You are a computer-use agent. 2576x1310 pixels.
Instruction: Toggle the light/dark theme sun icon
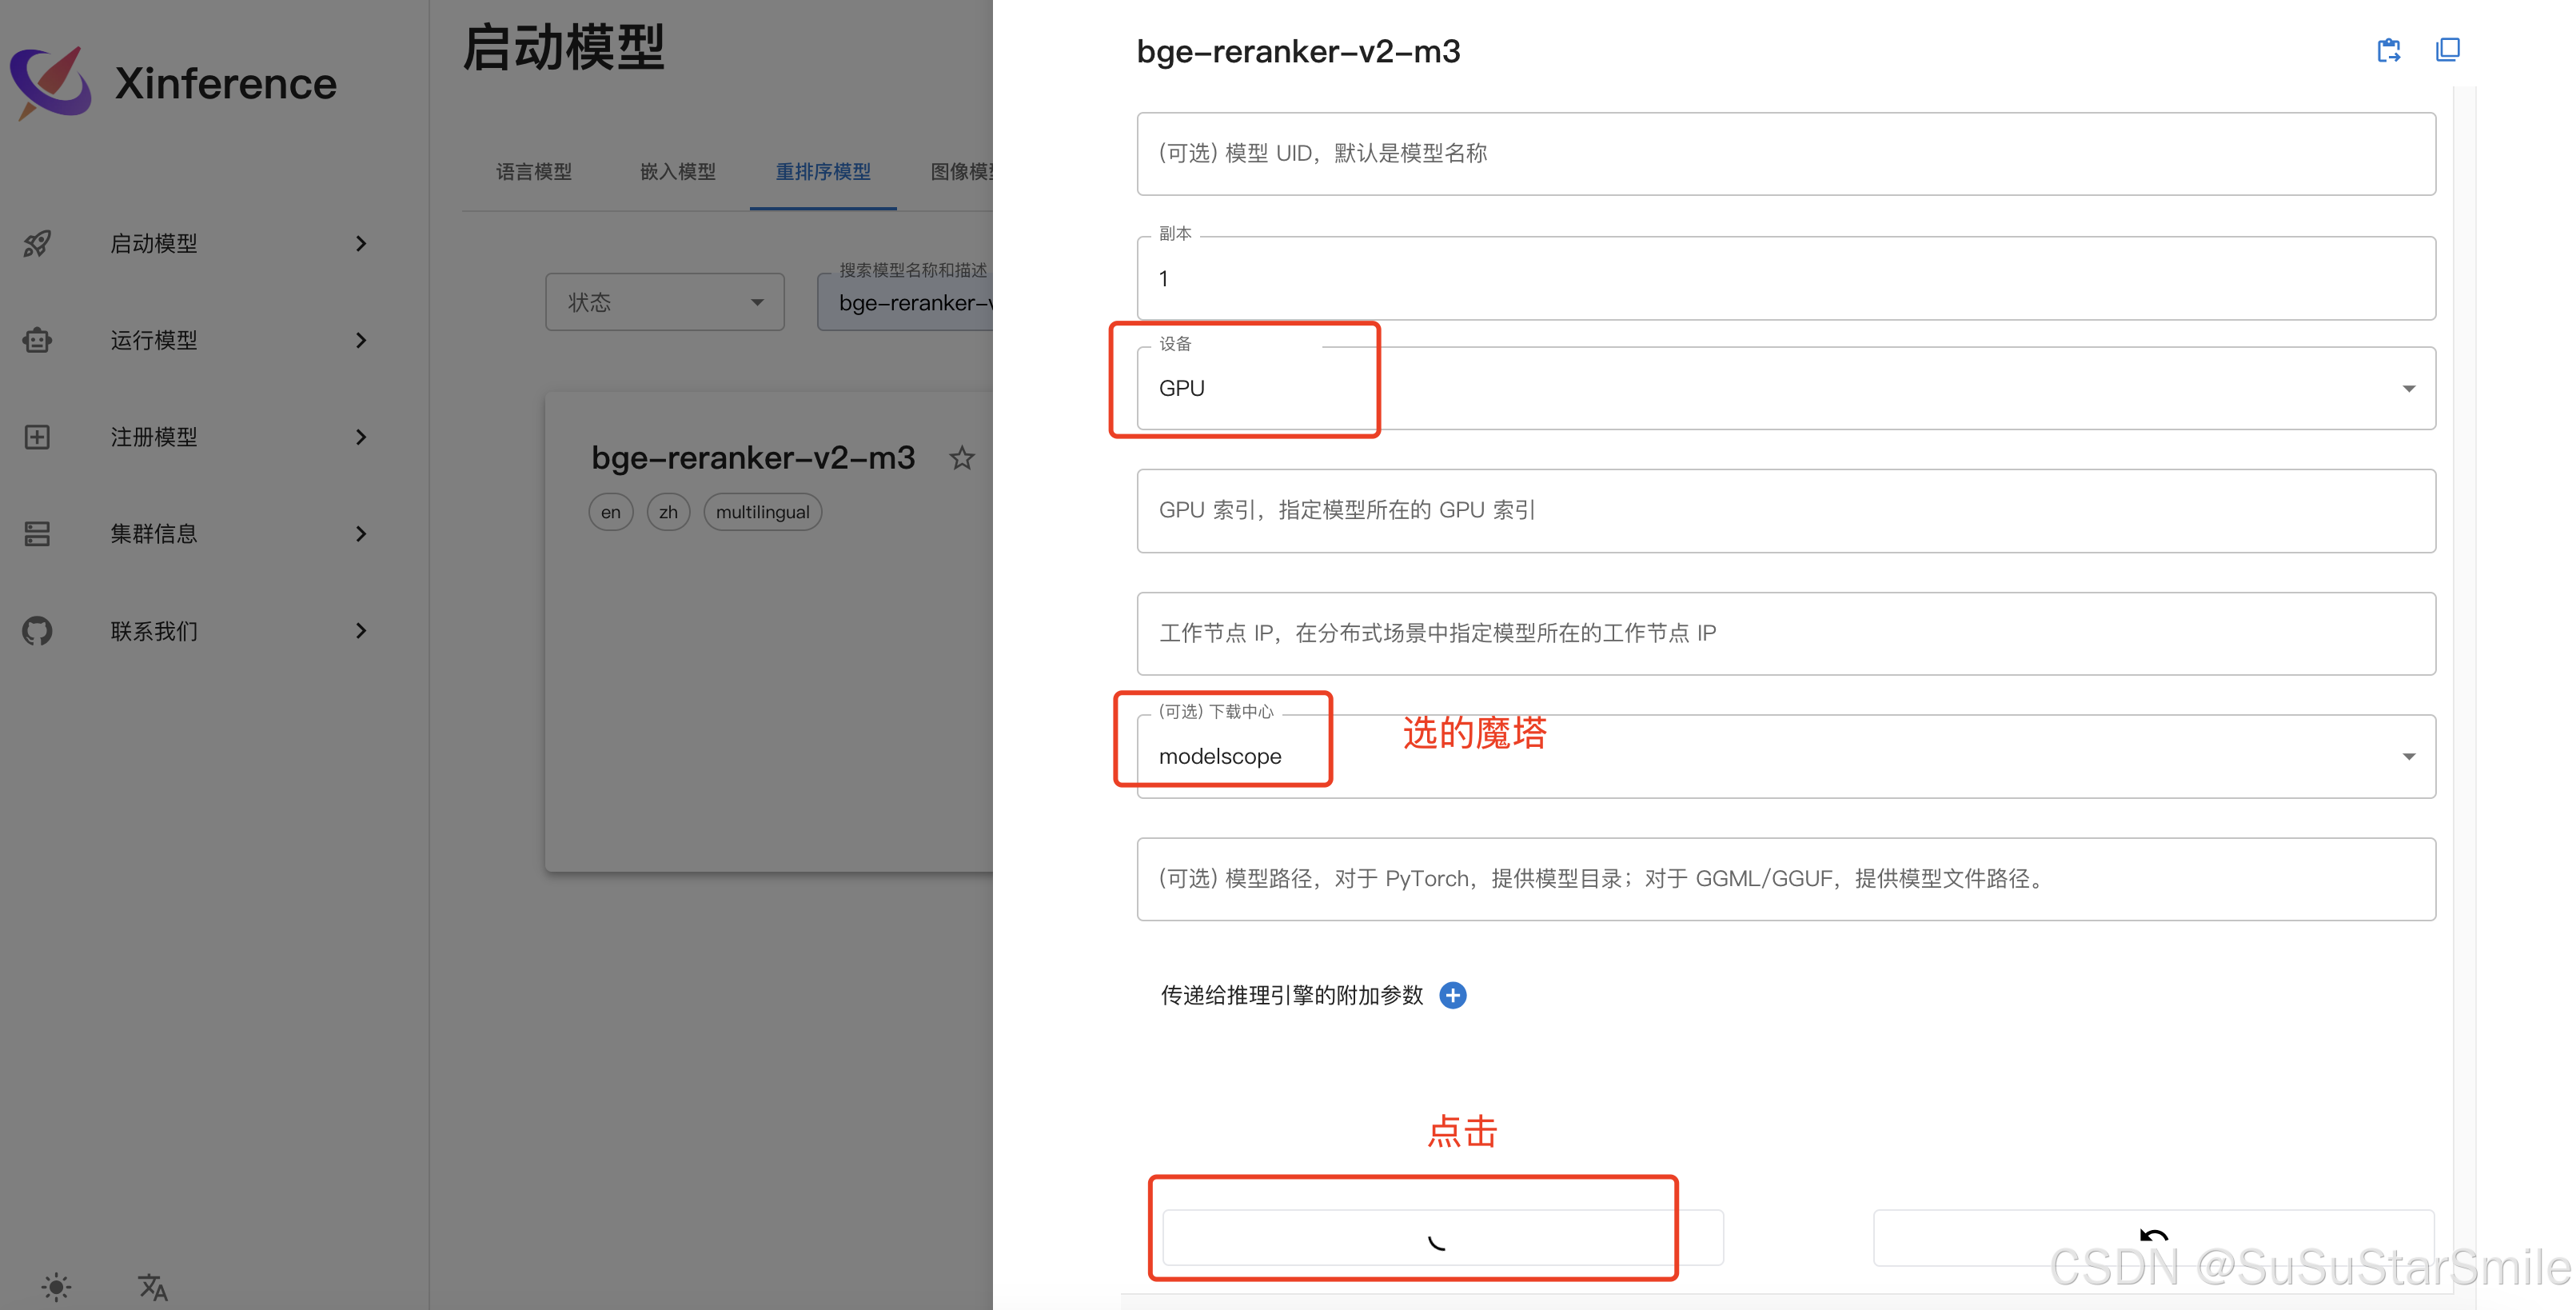pyautogui.click(x=56, y=1286)
